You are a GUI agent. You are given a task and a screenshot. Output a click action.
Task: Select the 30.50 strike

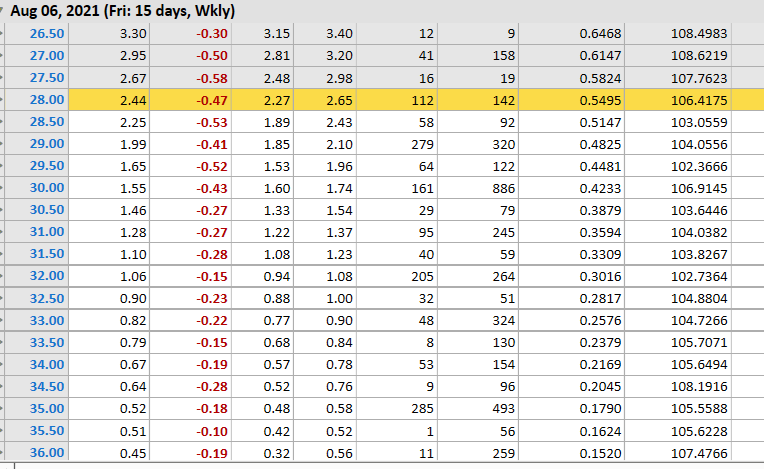[x=47, y=209]
